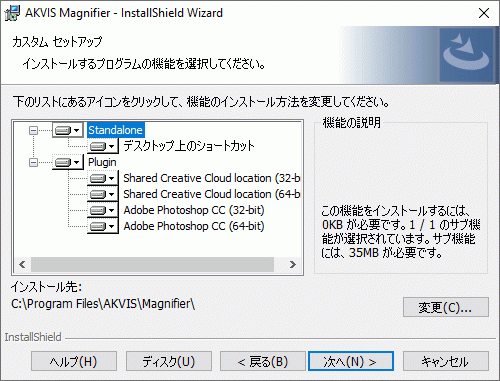This screenshot has height=381, width=500.
Task: Click the right arrow of the feature list scrollbar
Action: pyautogui.click(x=293, y=265)
